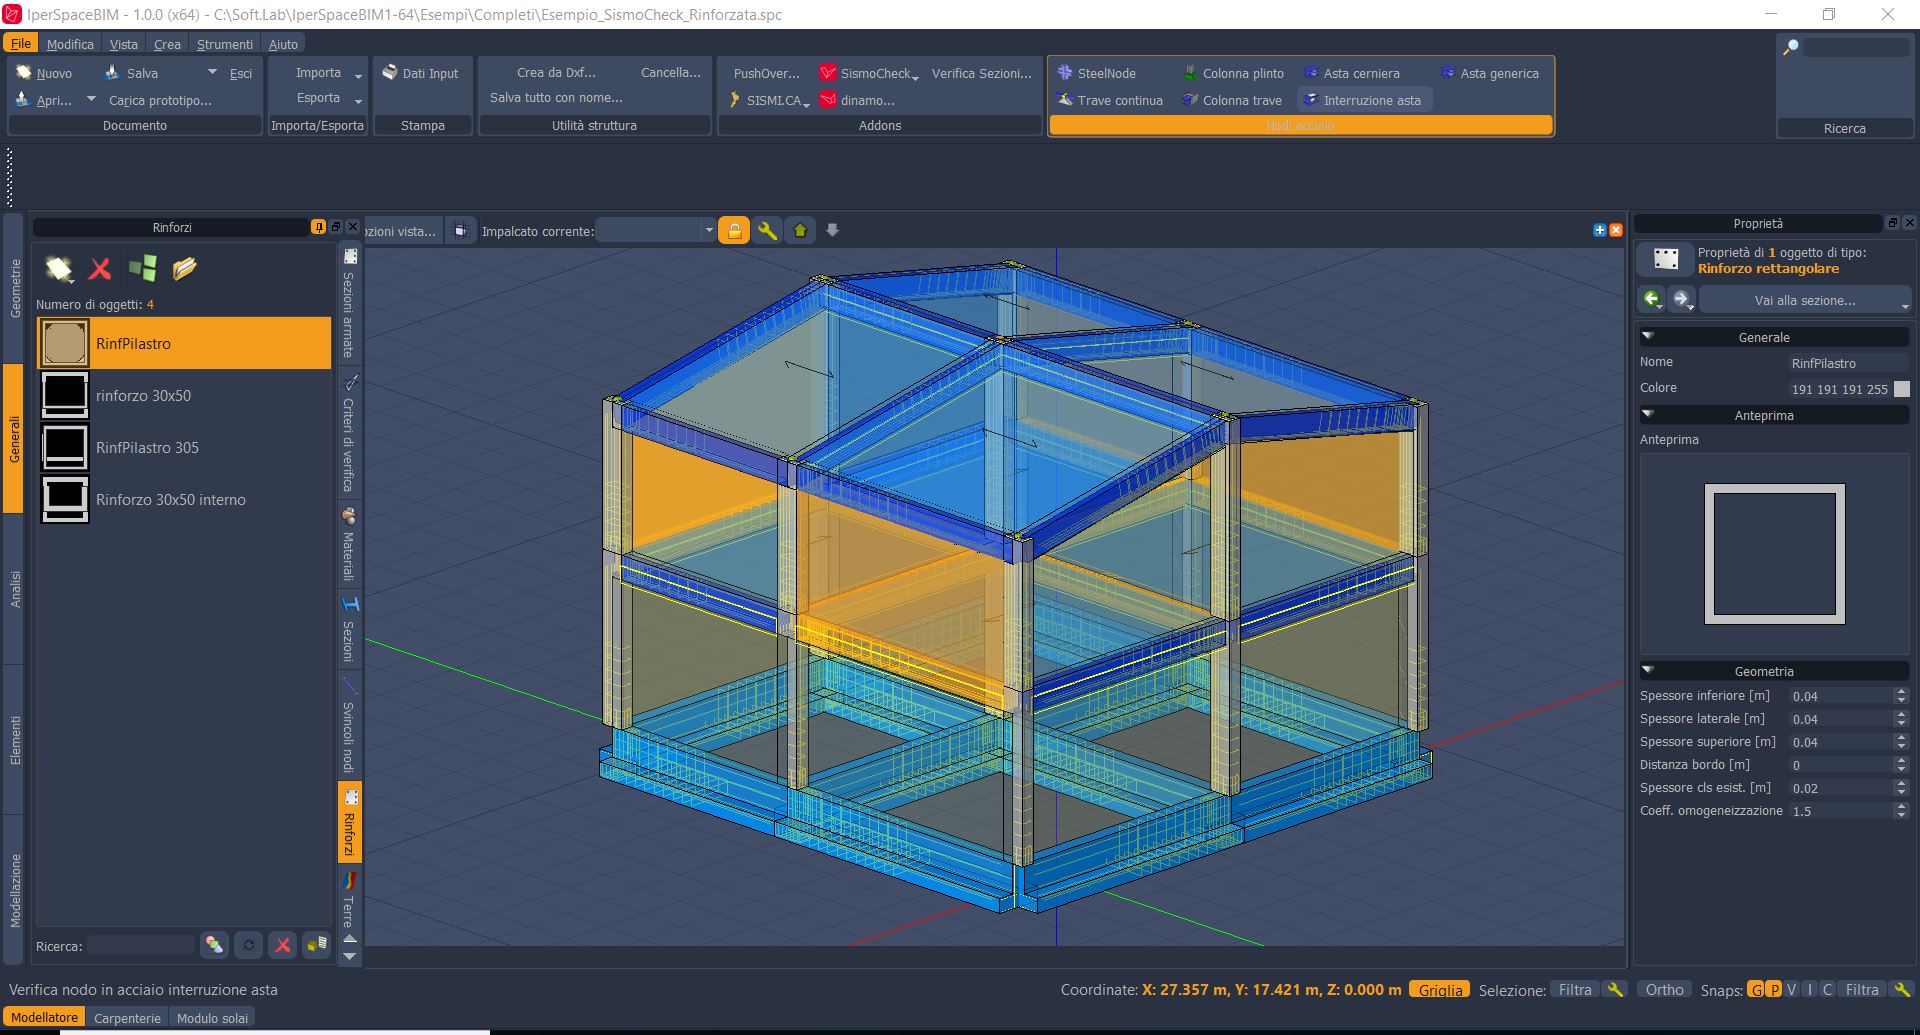Delete selected reinforcement with red X
The width and height of the screenshot is (1920, 1035).
[100, 268]
